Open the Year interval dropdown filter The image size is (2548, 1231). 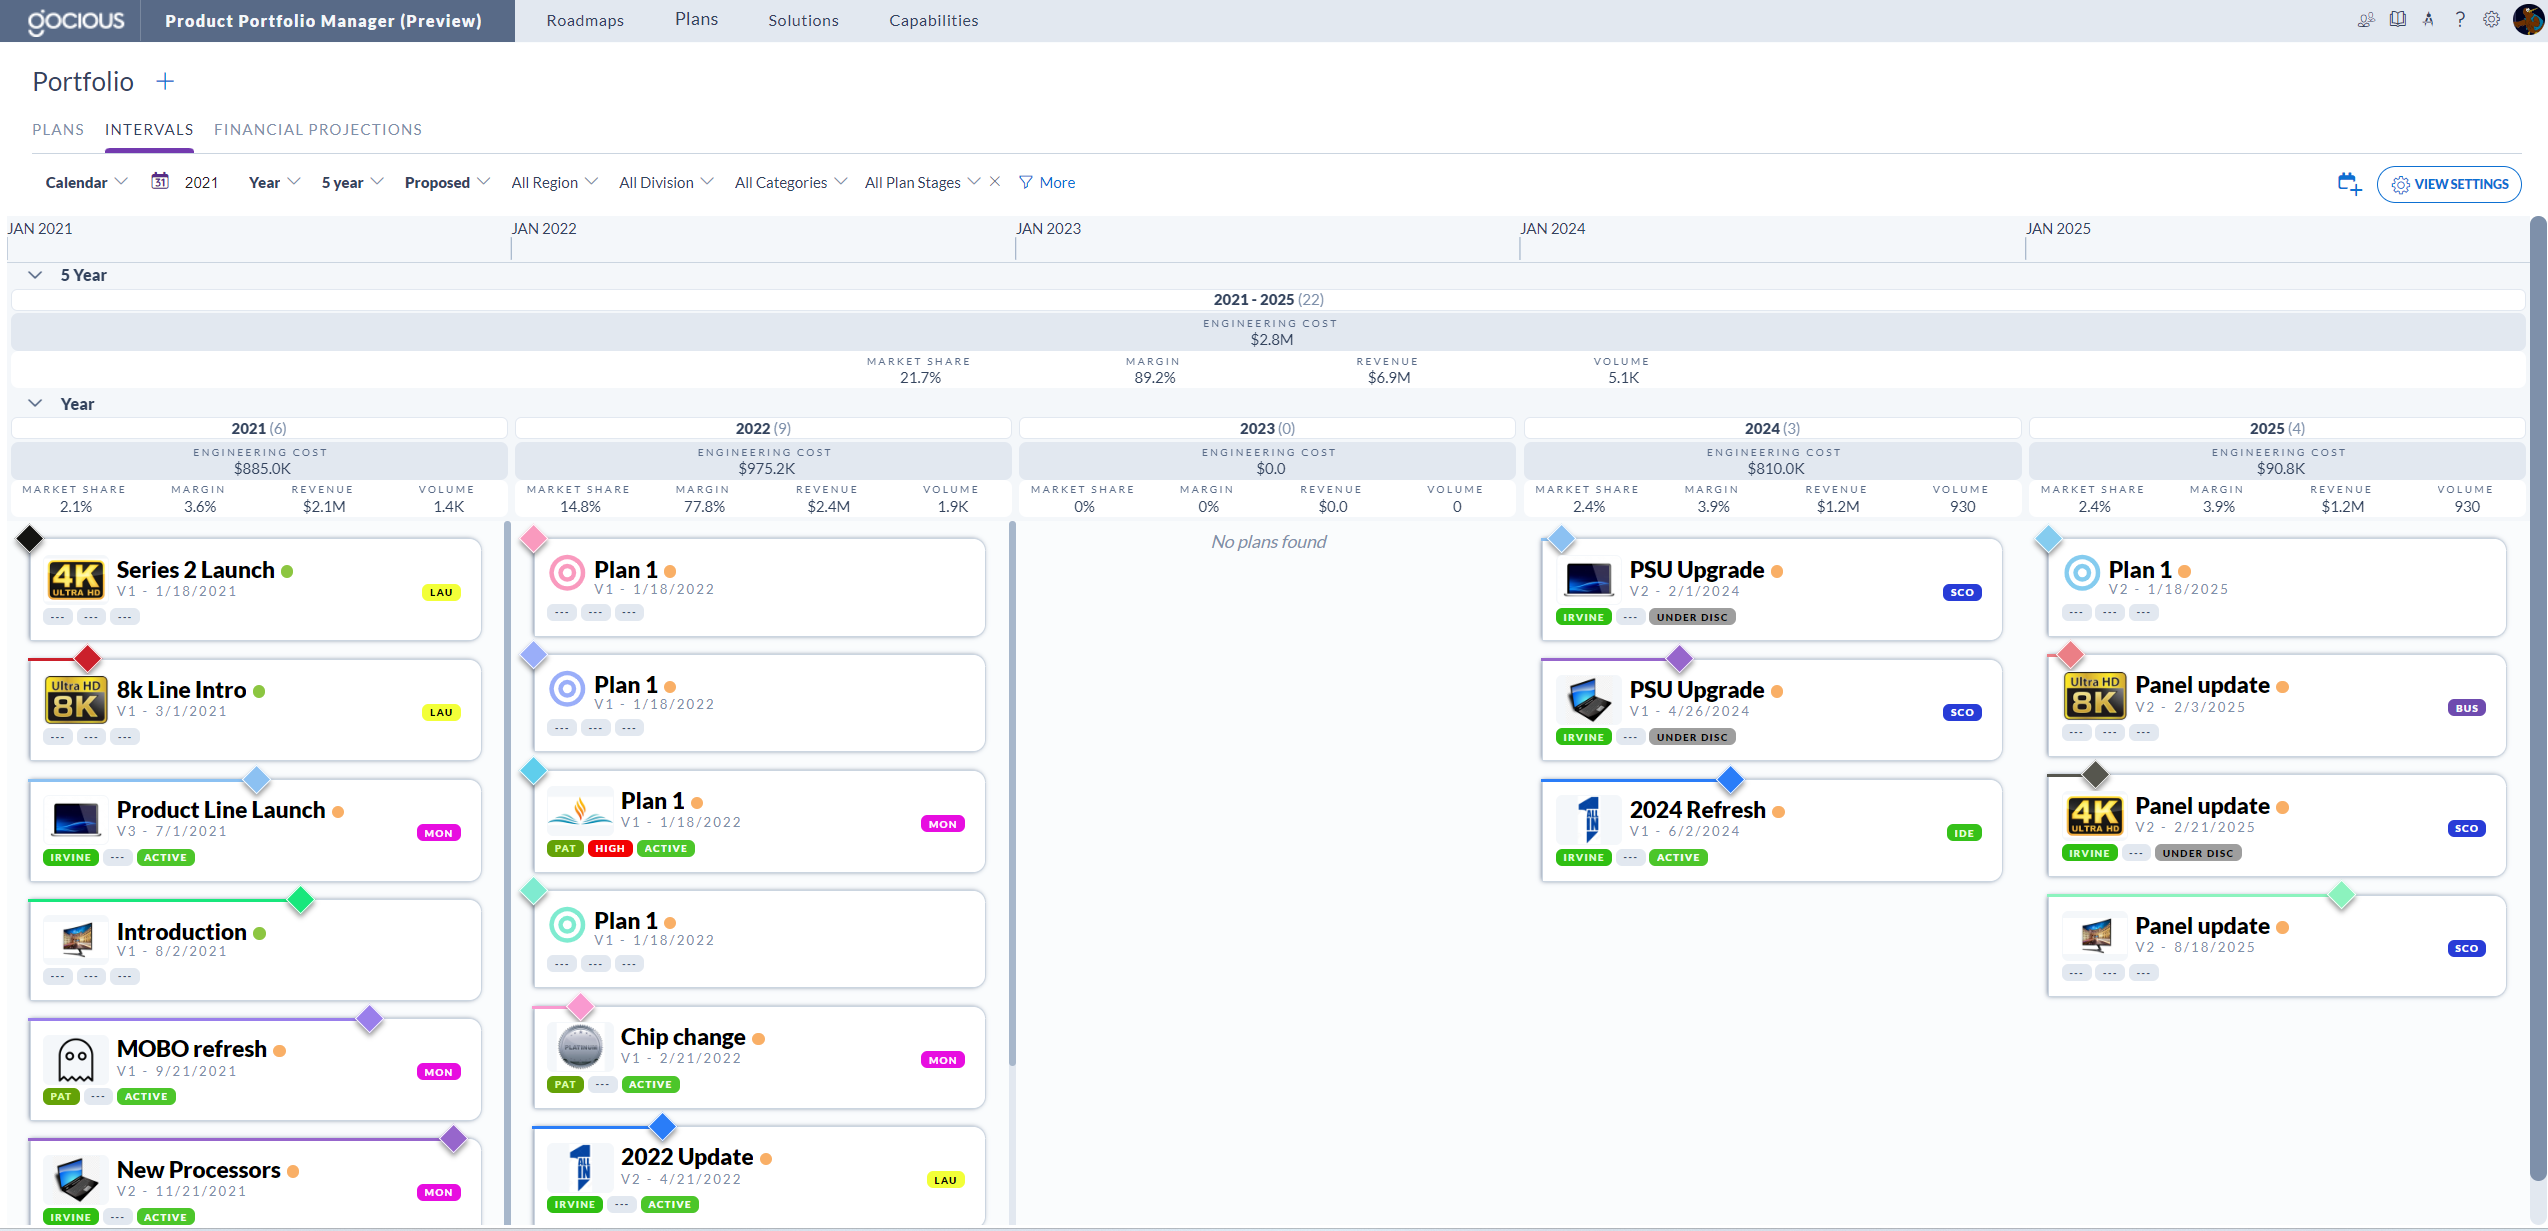point(274,182)
